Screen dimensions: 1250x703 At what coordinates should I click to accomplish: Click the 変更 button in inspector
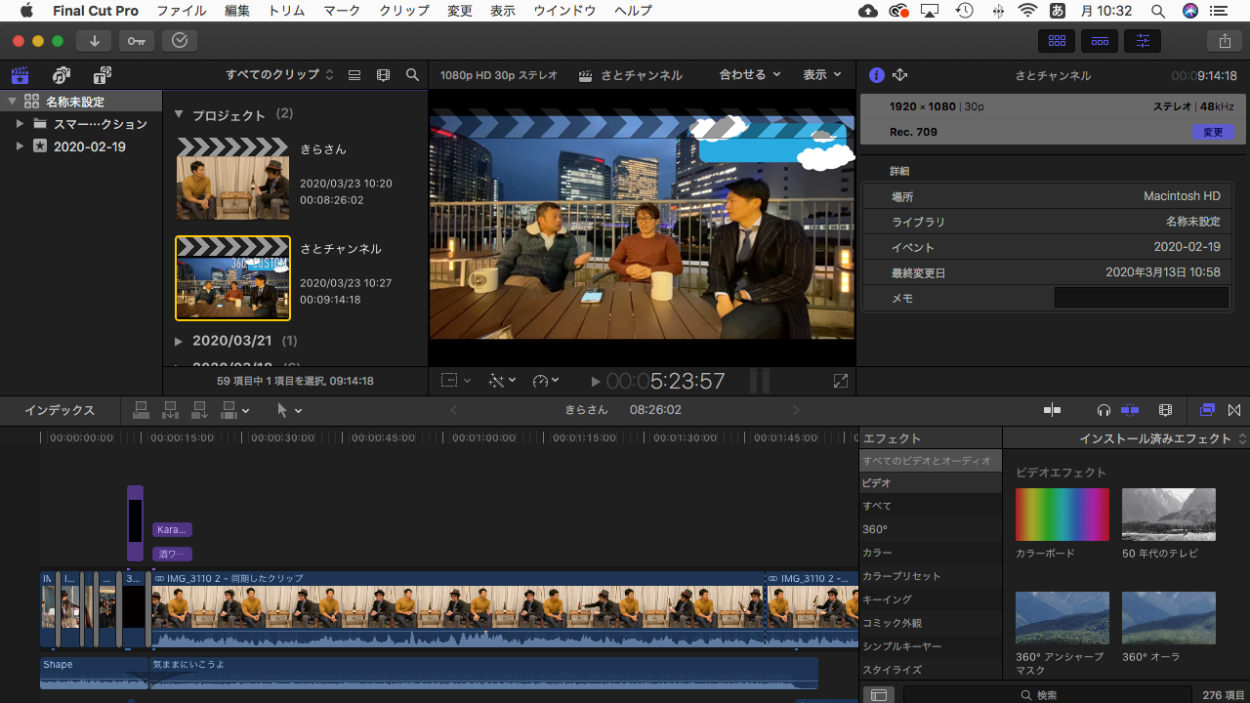[1212, 132]
